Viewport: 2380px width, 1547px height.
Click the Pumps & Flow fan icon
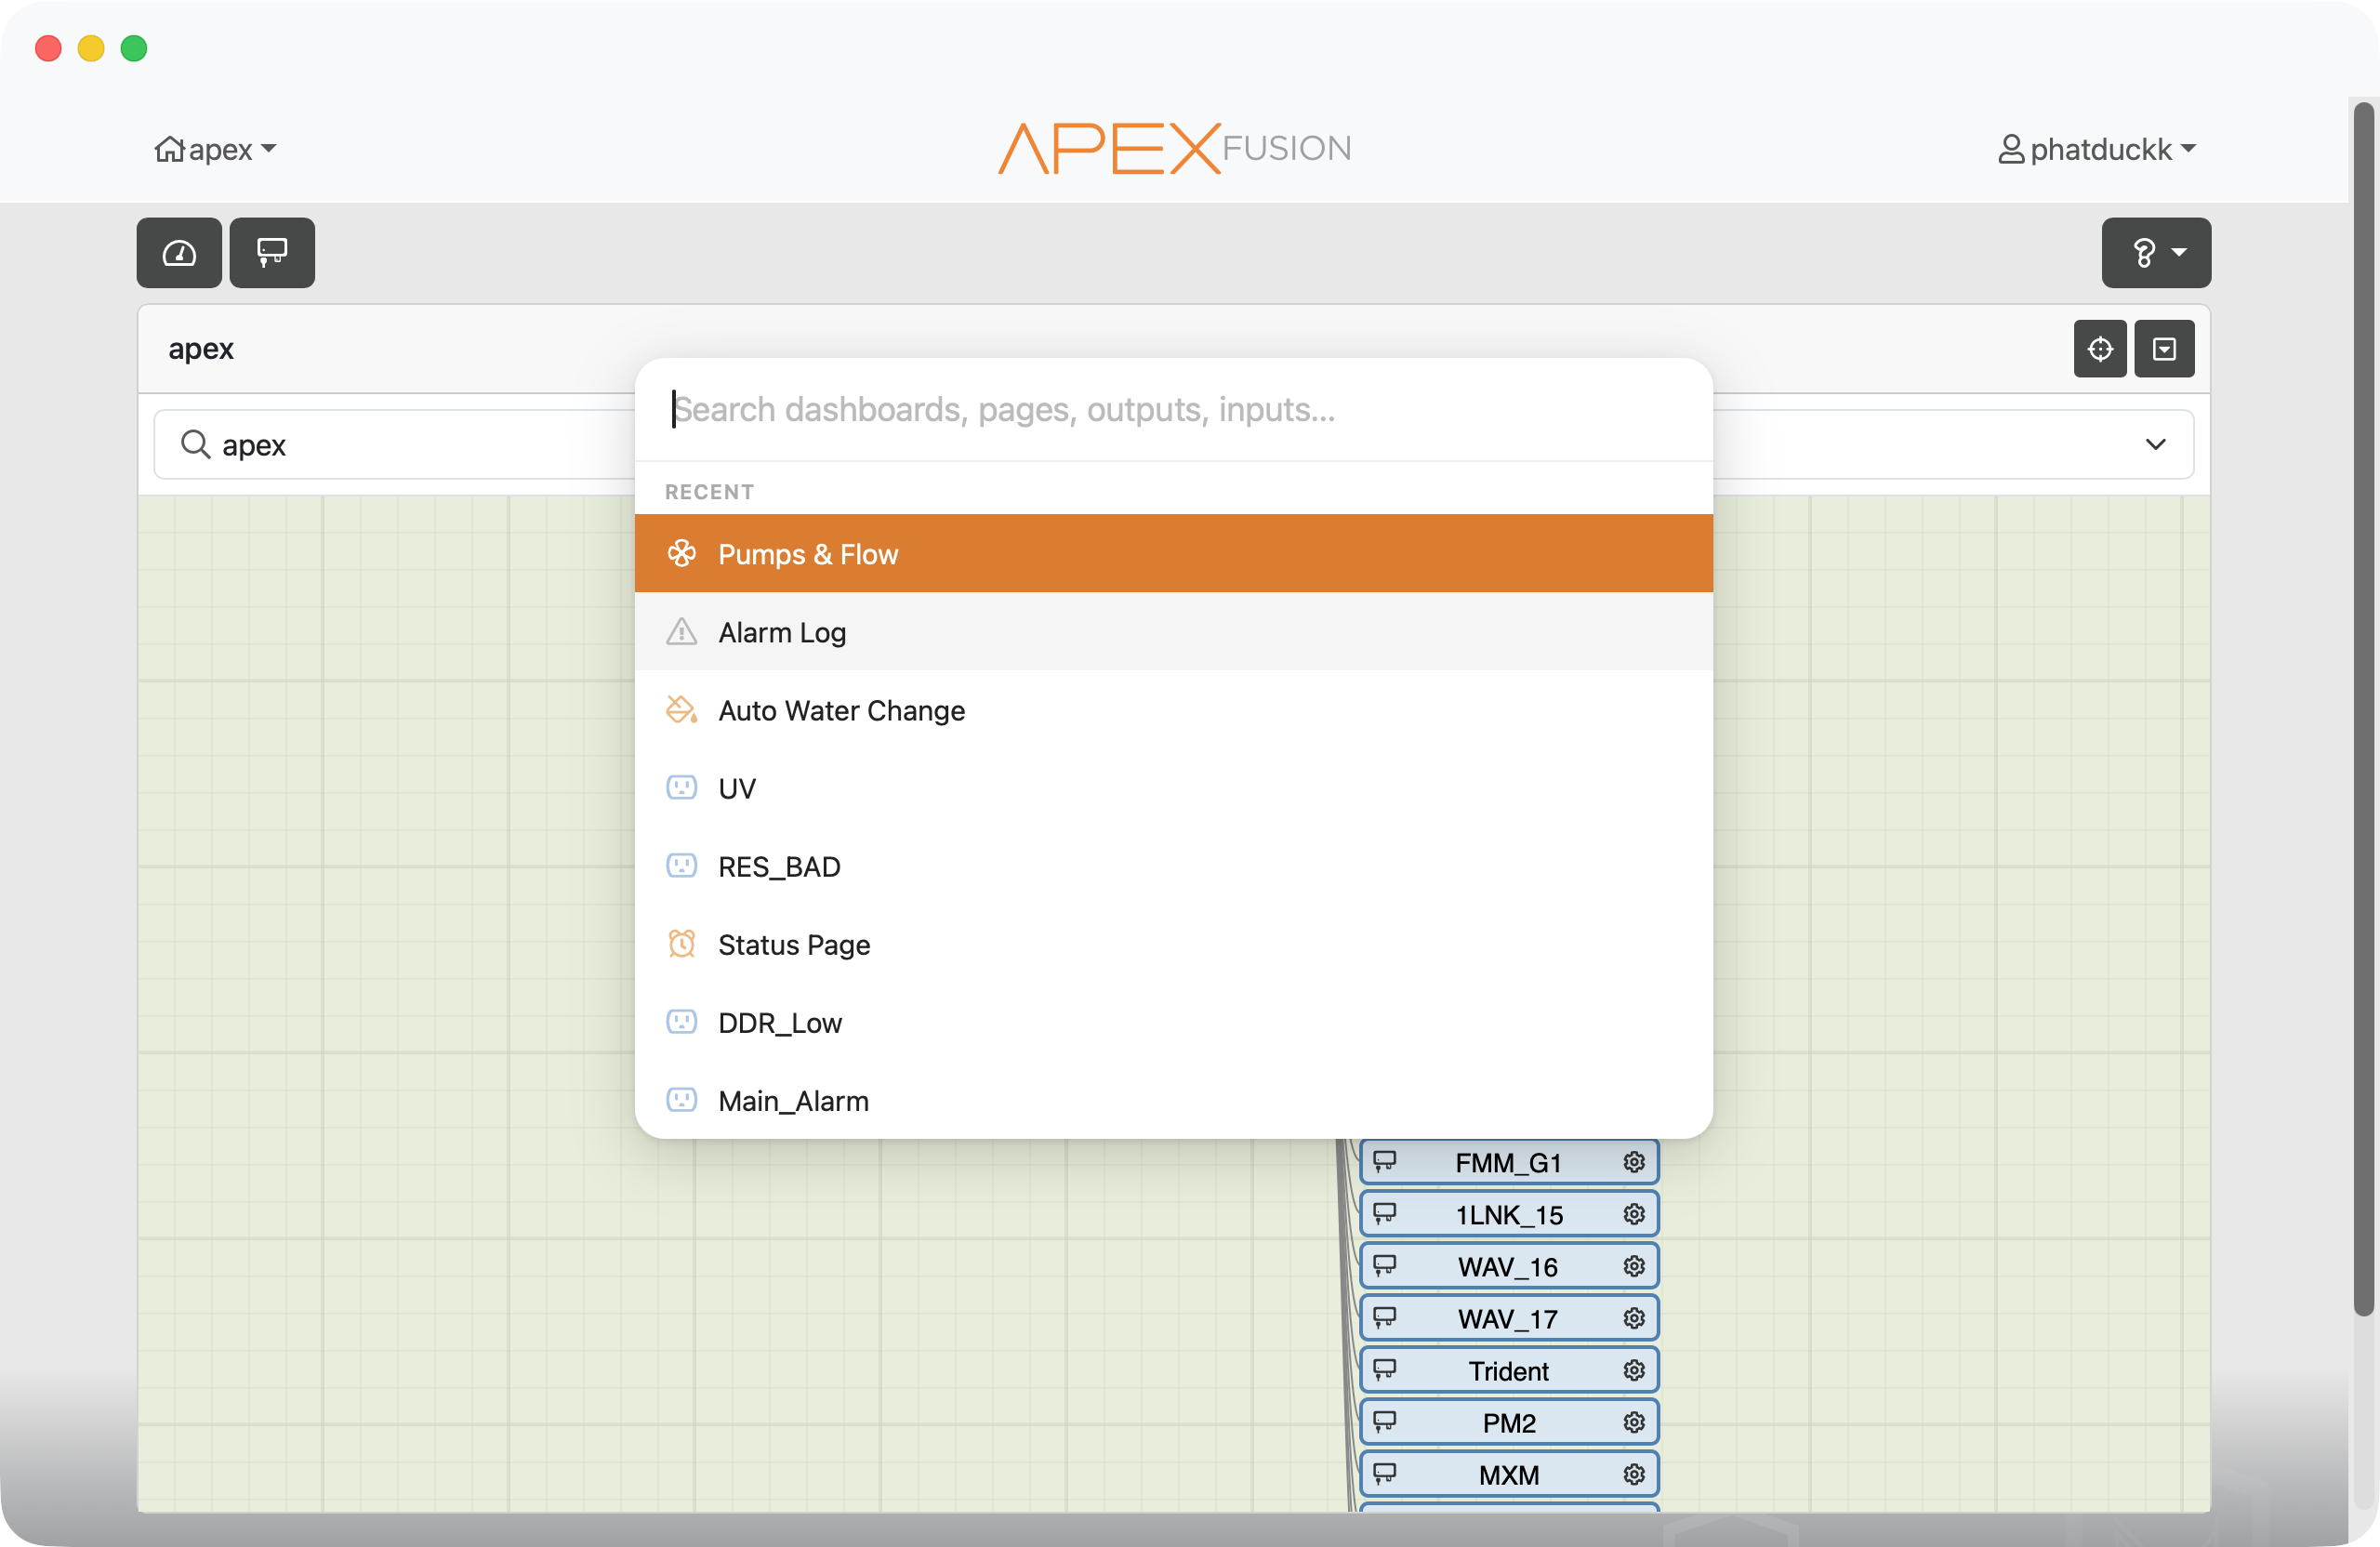[682, 553]
